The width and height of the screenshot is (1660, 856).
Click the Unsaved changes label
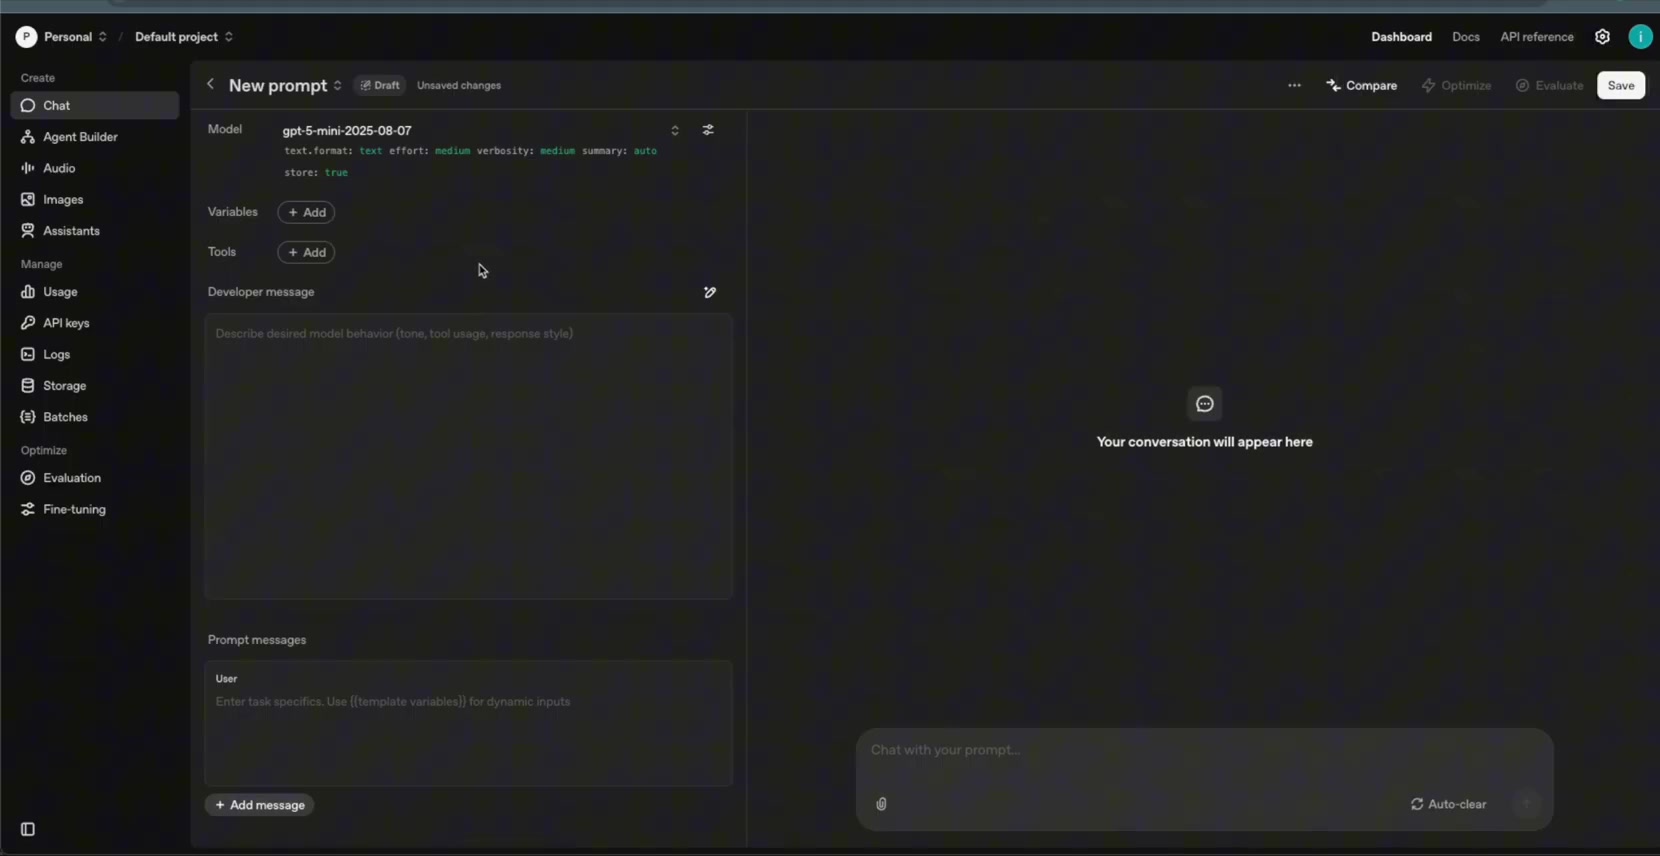tap(459, 86)
